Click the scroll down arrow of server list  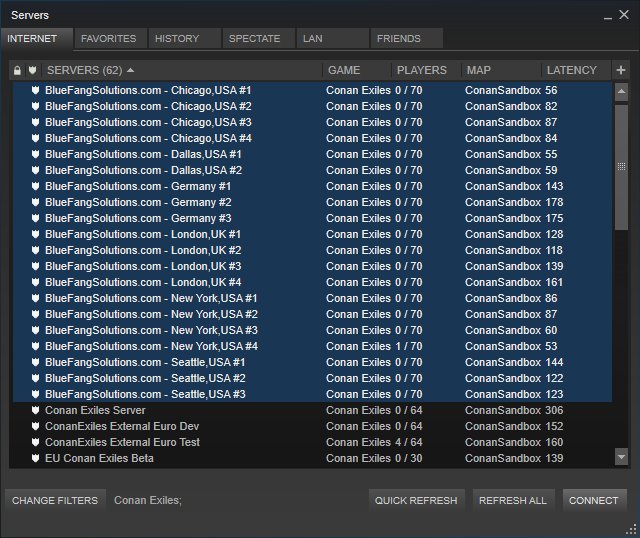(621, 457)
